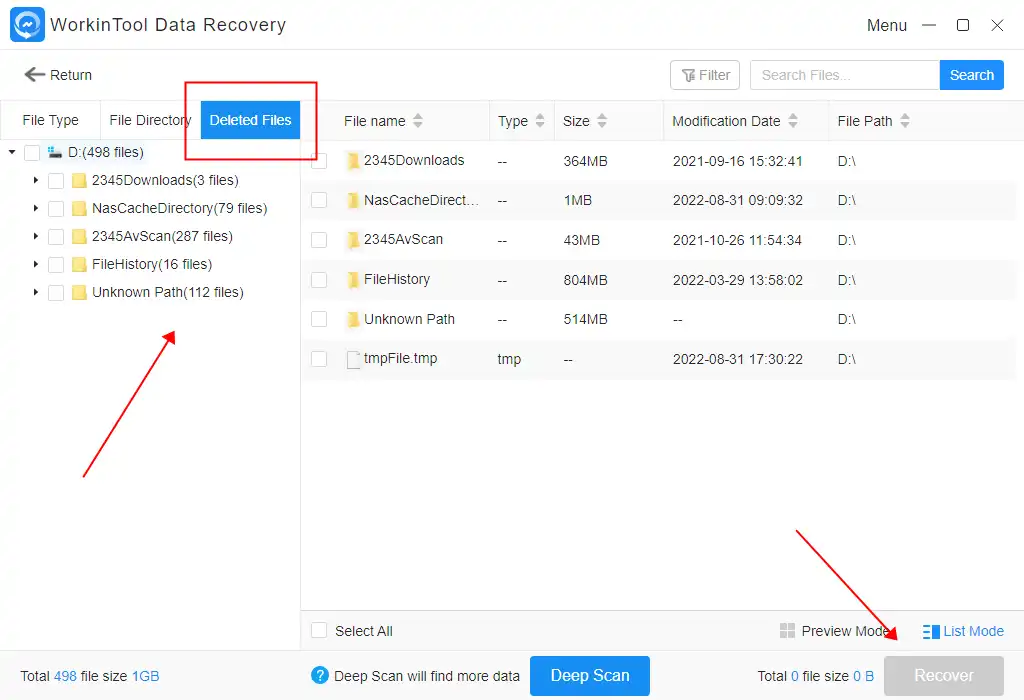This screenshot has height=700, width=1024.
Task: Click the 364MB size cell
Action: [585, 161]
